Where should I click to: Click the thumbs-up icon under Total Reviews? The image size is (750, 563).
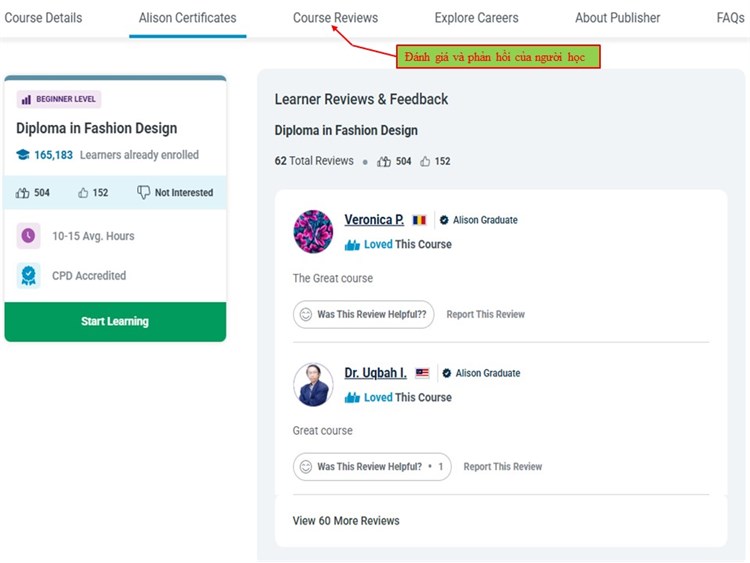click(384, 161)
